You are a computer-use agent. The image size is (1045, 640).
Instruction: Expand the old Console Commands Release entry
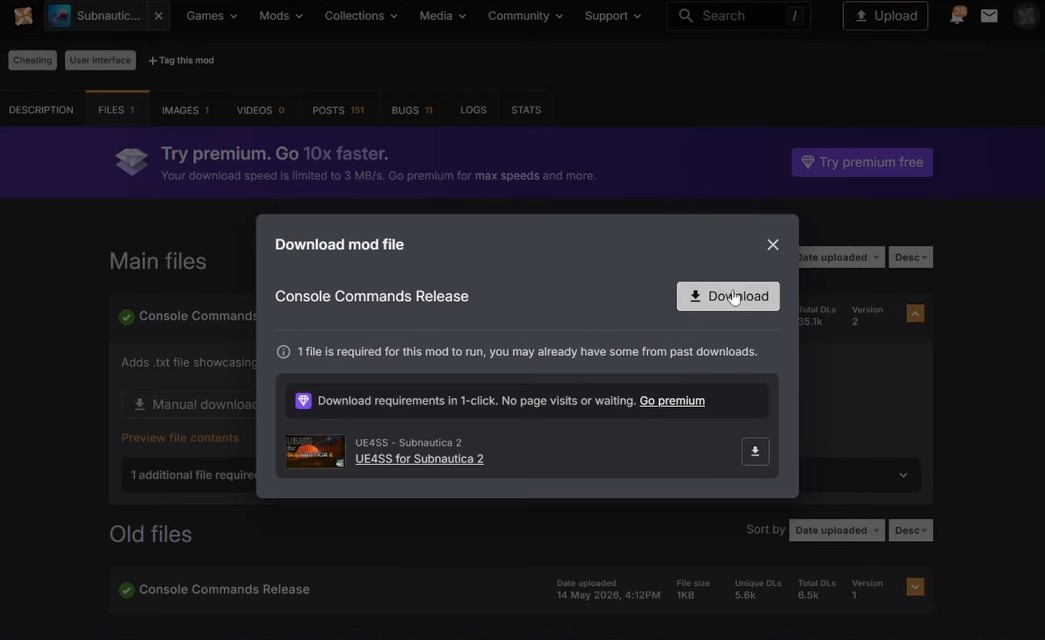[x=915, y=587]
